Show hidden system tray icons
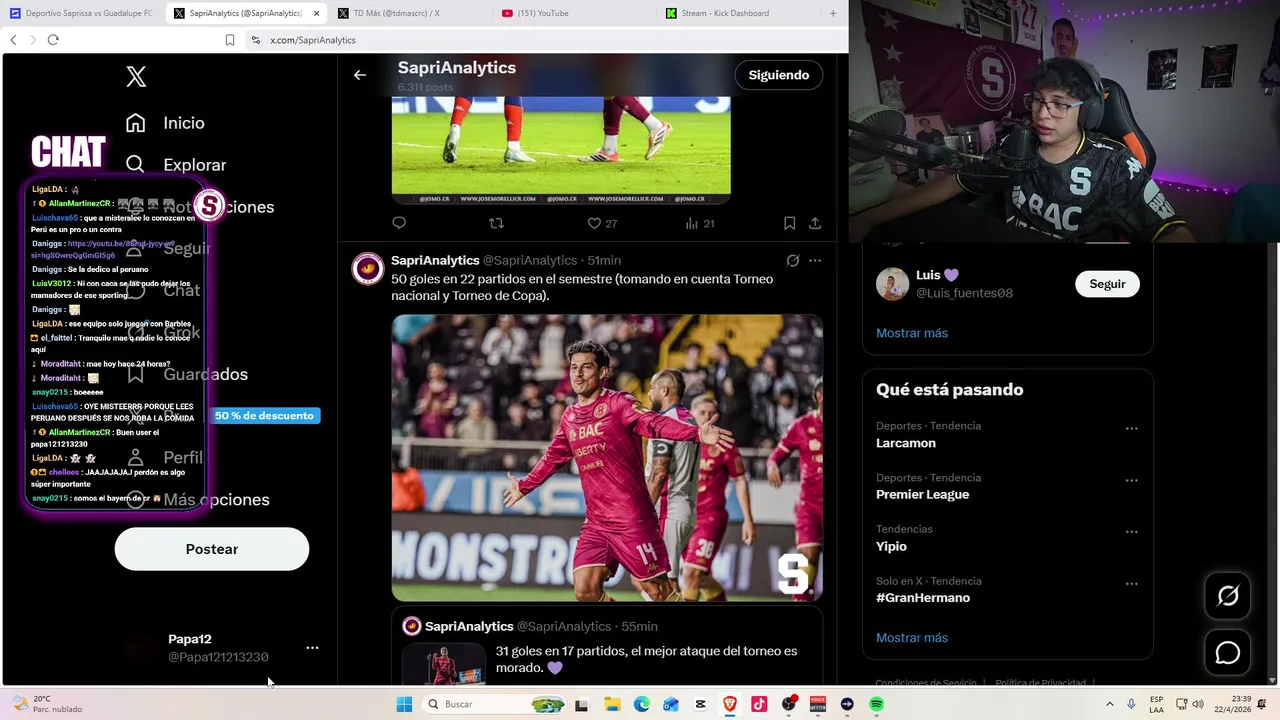This screenshot has width=1280, height=720. click(1109, 704)
